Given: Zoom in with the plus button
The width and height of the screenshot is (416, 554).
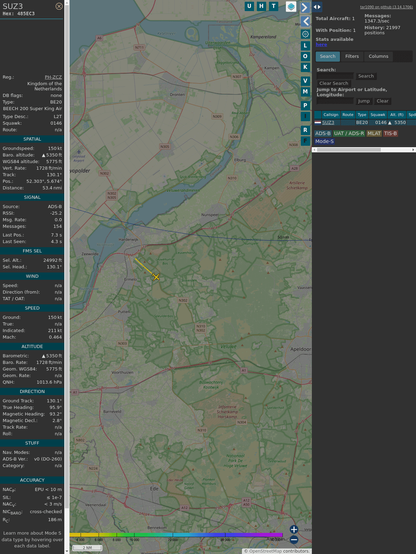Looking at the screenshot, I should pyautogui.click(x=294, y=529).
